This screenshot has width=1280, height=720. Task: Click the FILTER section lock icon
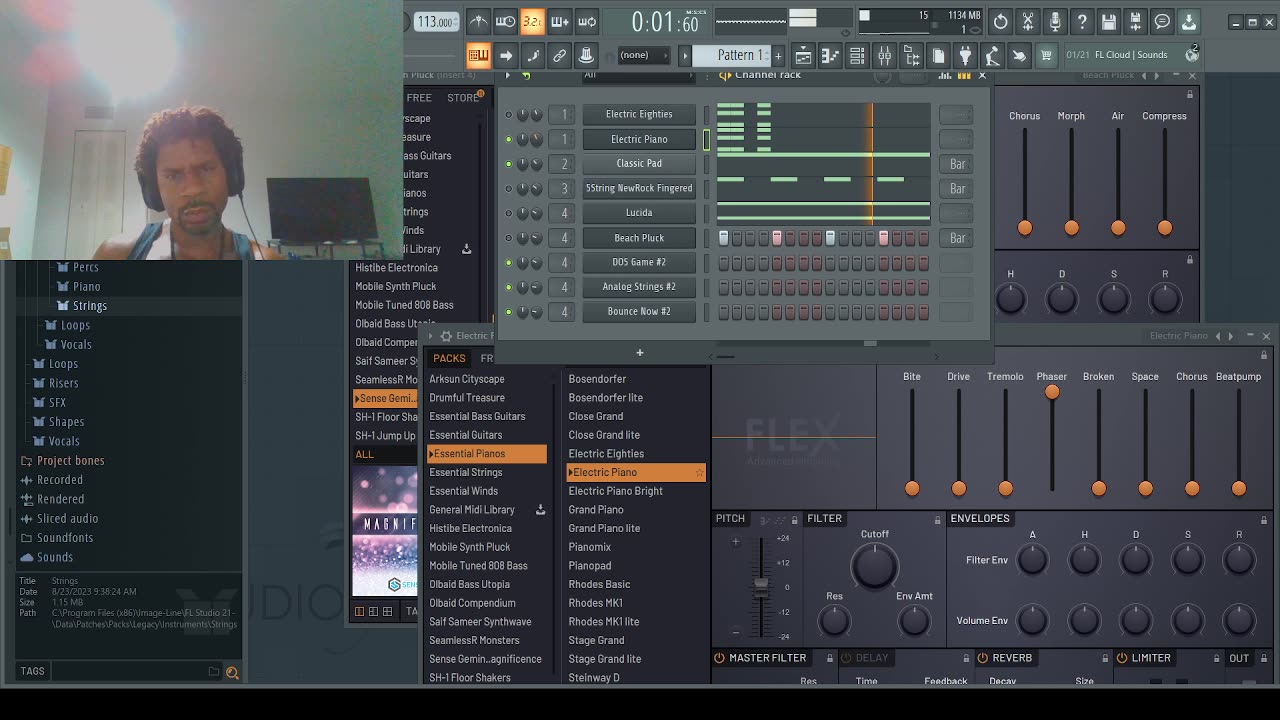[937, 519]
